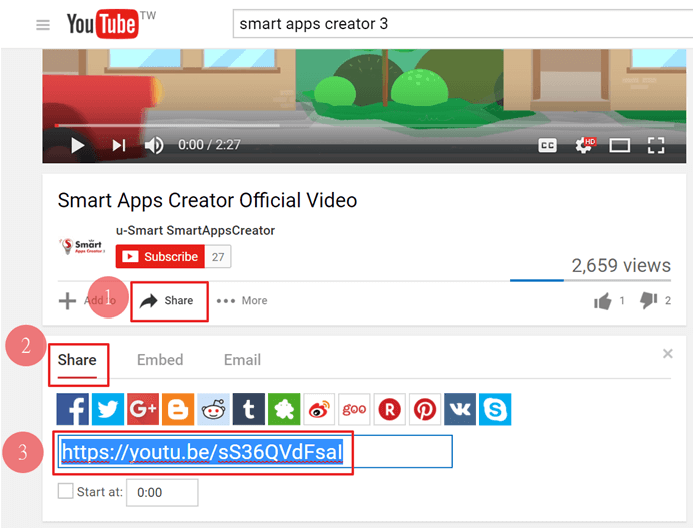Select the Share tab

pos(77,360)
